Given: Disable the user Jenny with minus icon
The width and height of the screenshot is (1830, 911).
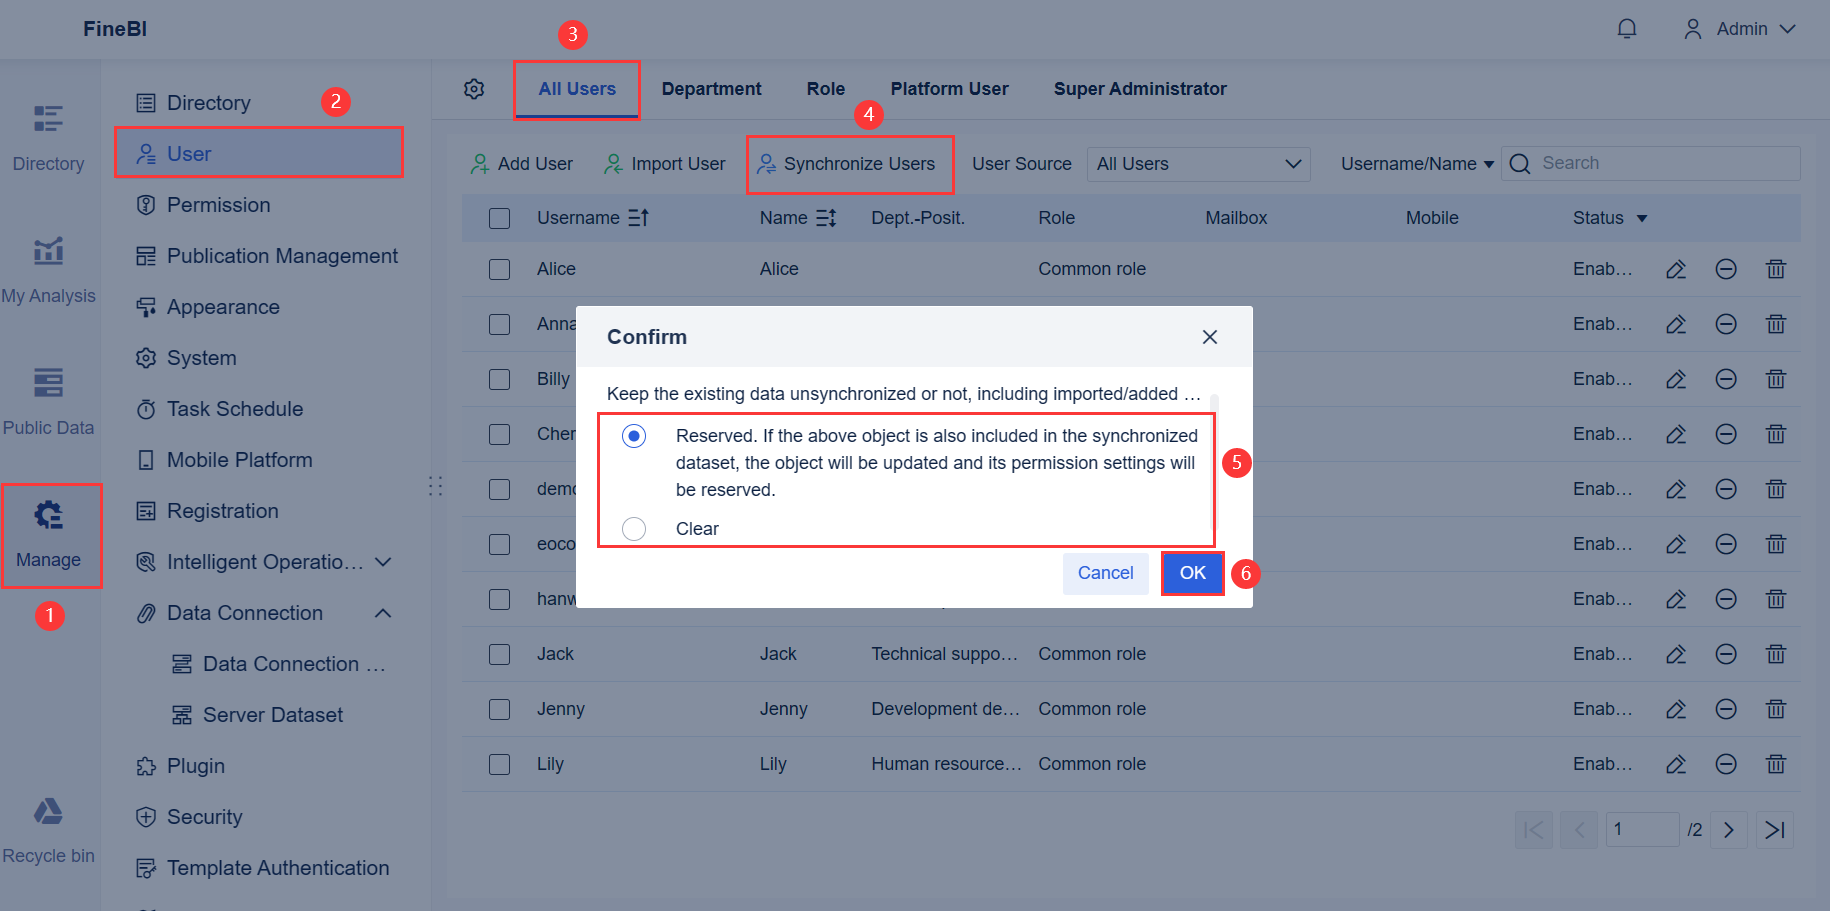Looking at the screenshot, I should point(1726,709).
